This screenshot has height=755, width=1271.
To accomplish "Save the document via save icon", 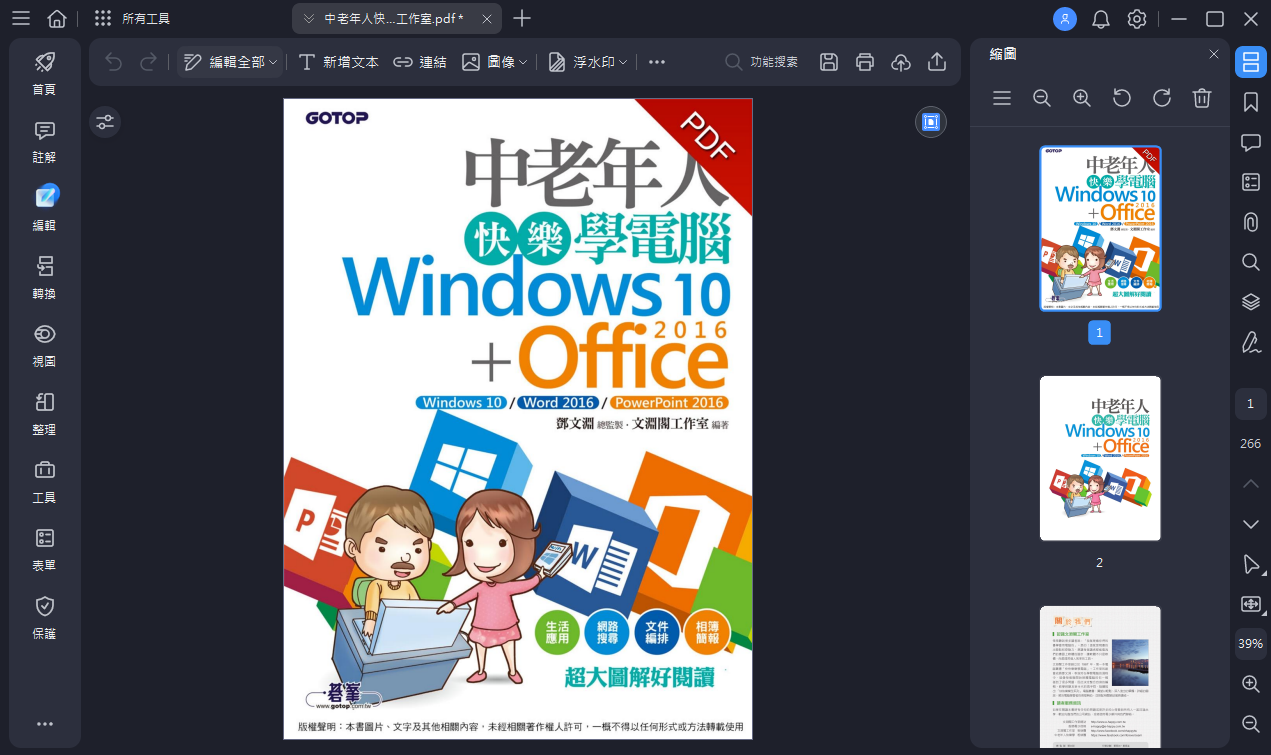I will [x=828, y=61].
